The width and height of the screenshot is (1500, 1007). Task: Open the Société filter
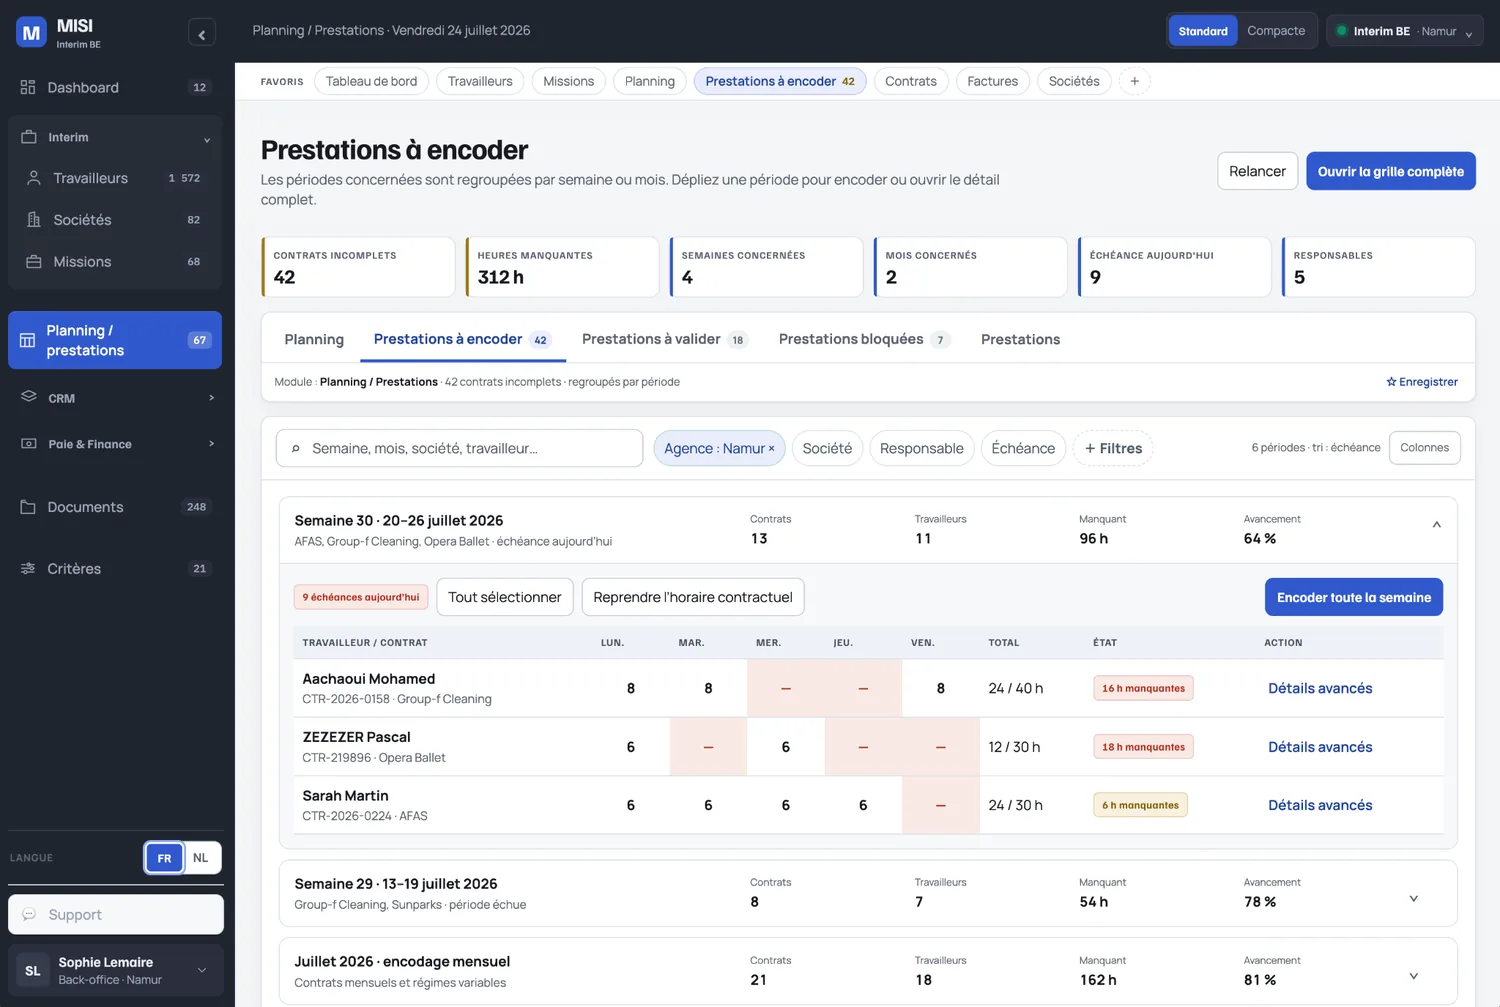[827, 449]
